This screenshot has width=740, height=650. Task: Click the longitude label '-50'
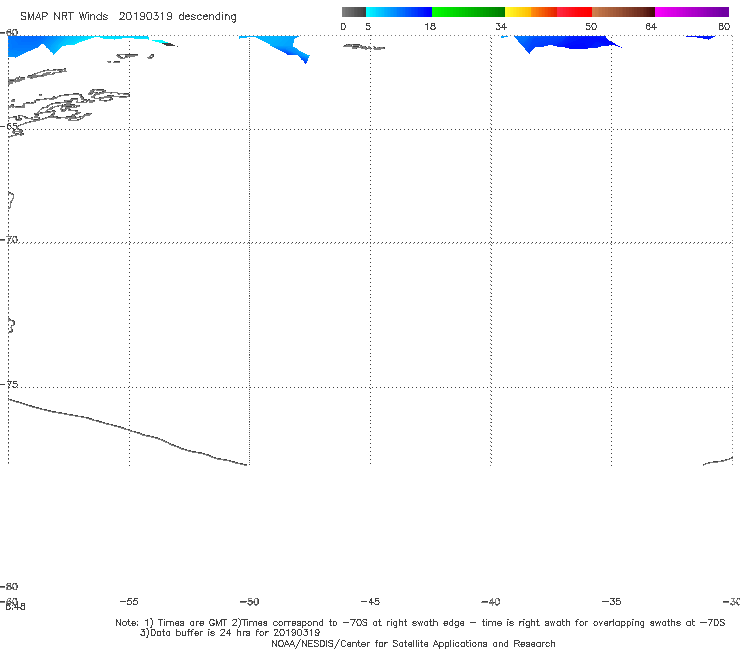(249, 601)
